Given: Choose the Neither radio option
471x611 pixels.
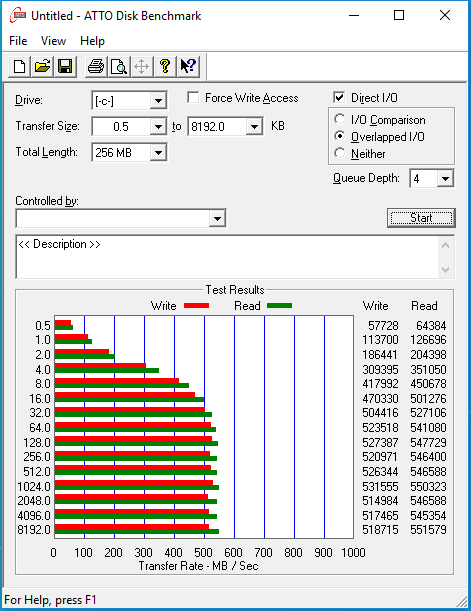Looking at the screenshot, I should 340,153.
